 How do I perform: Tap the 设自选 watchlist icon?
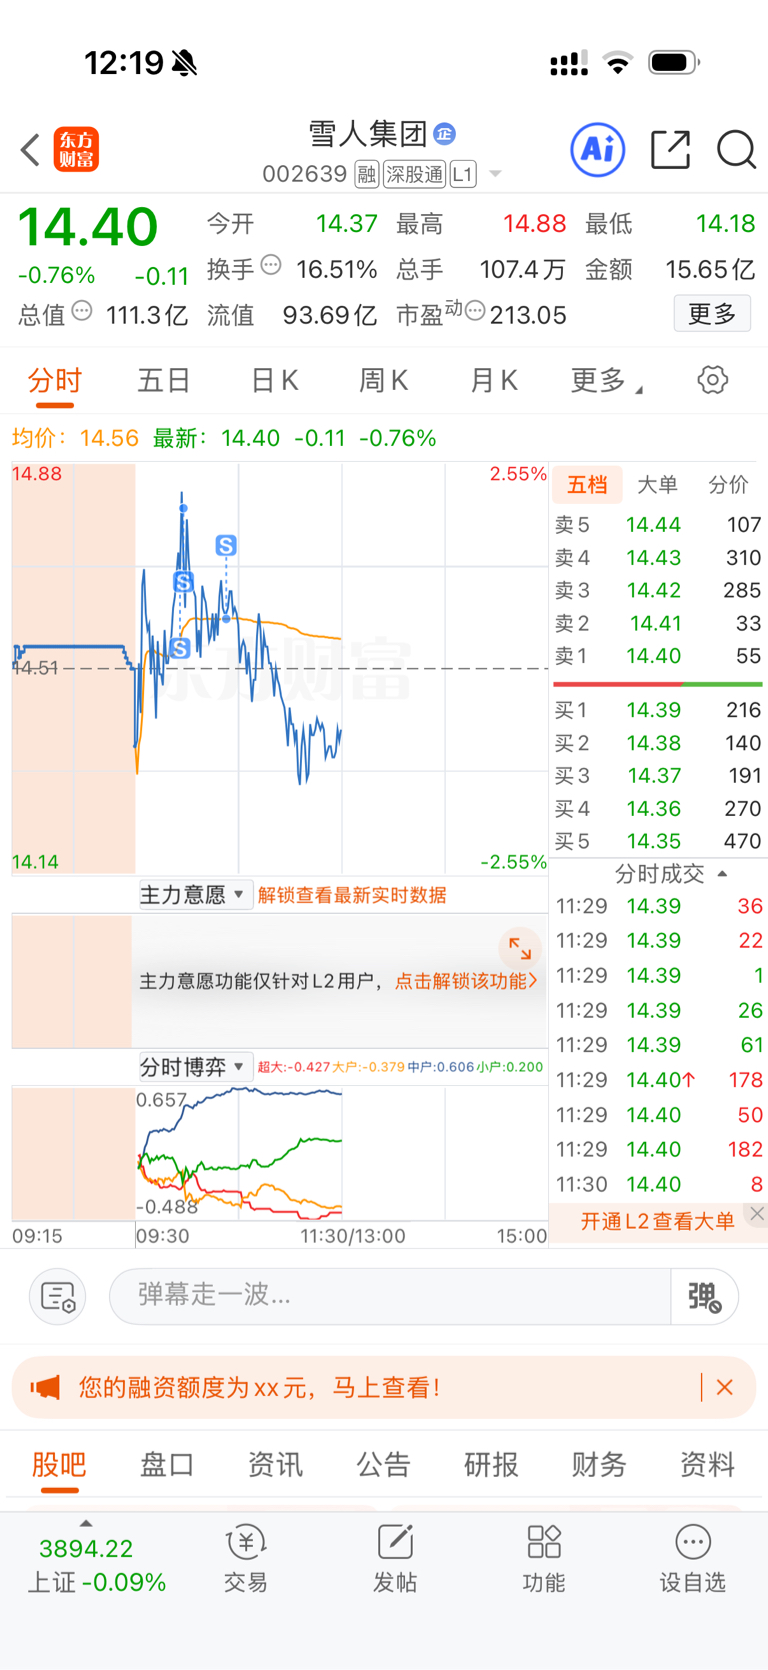tap(692, 1559)
